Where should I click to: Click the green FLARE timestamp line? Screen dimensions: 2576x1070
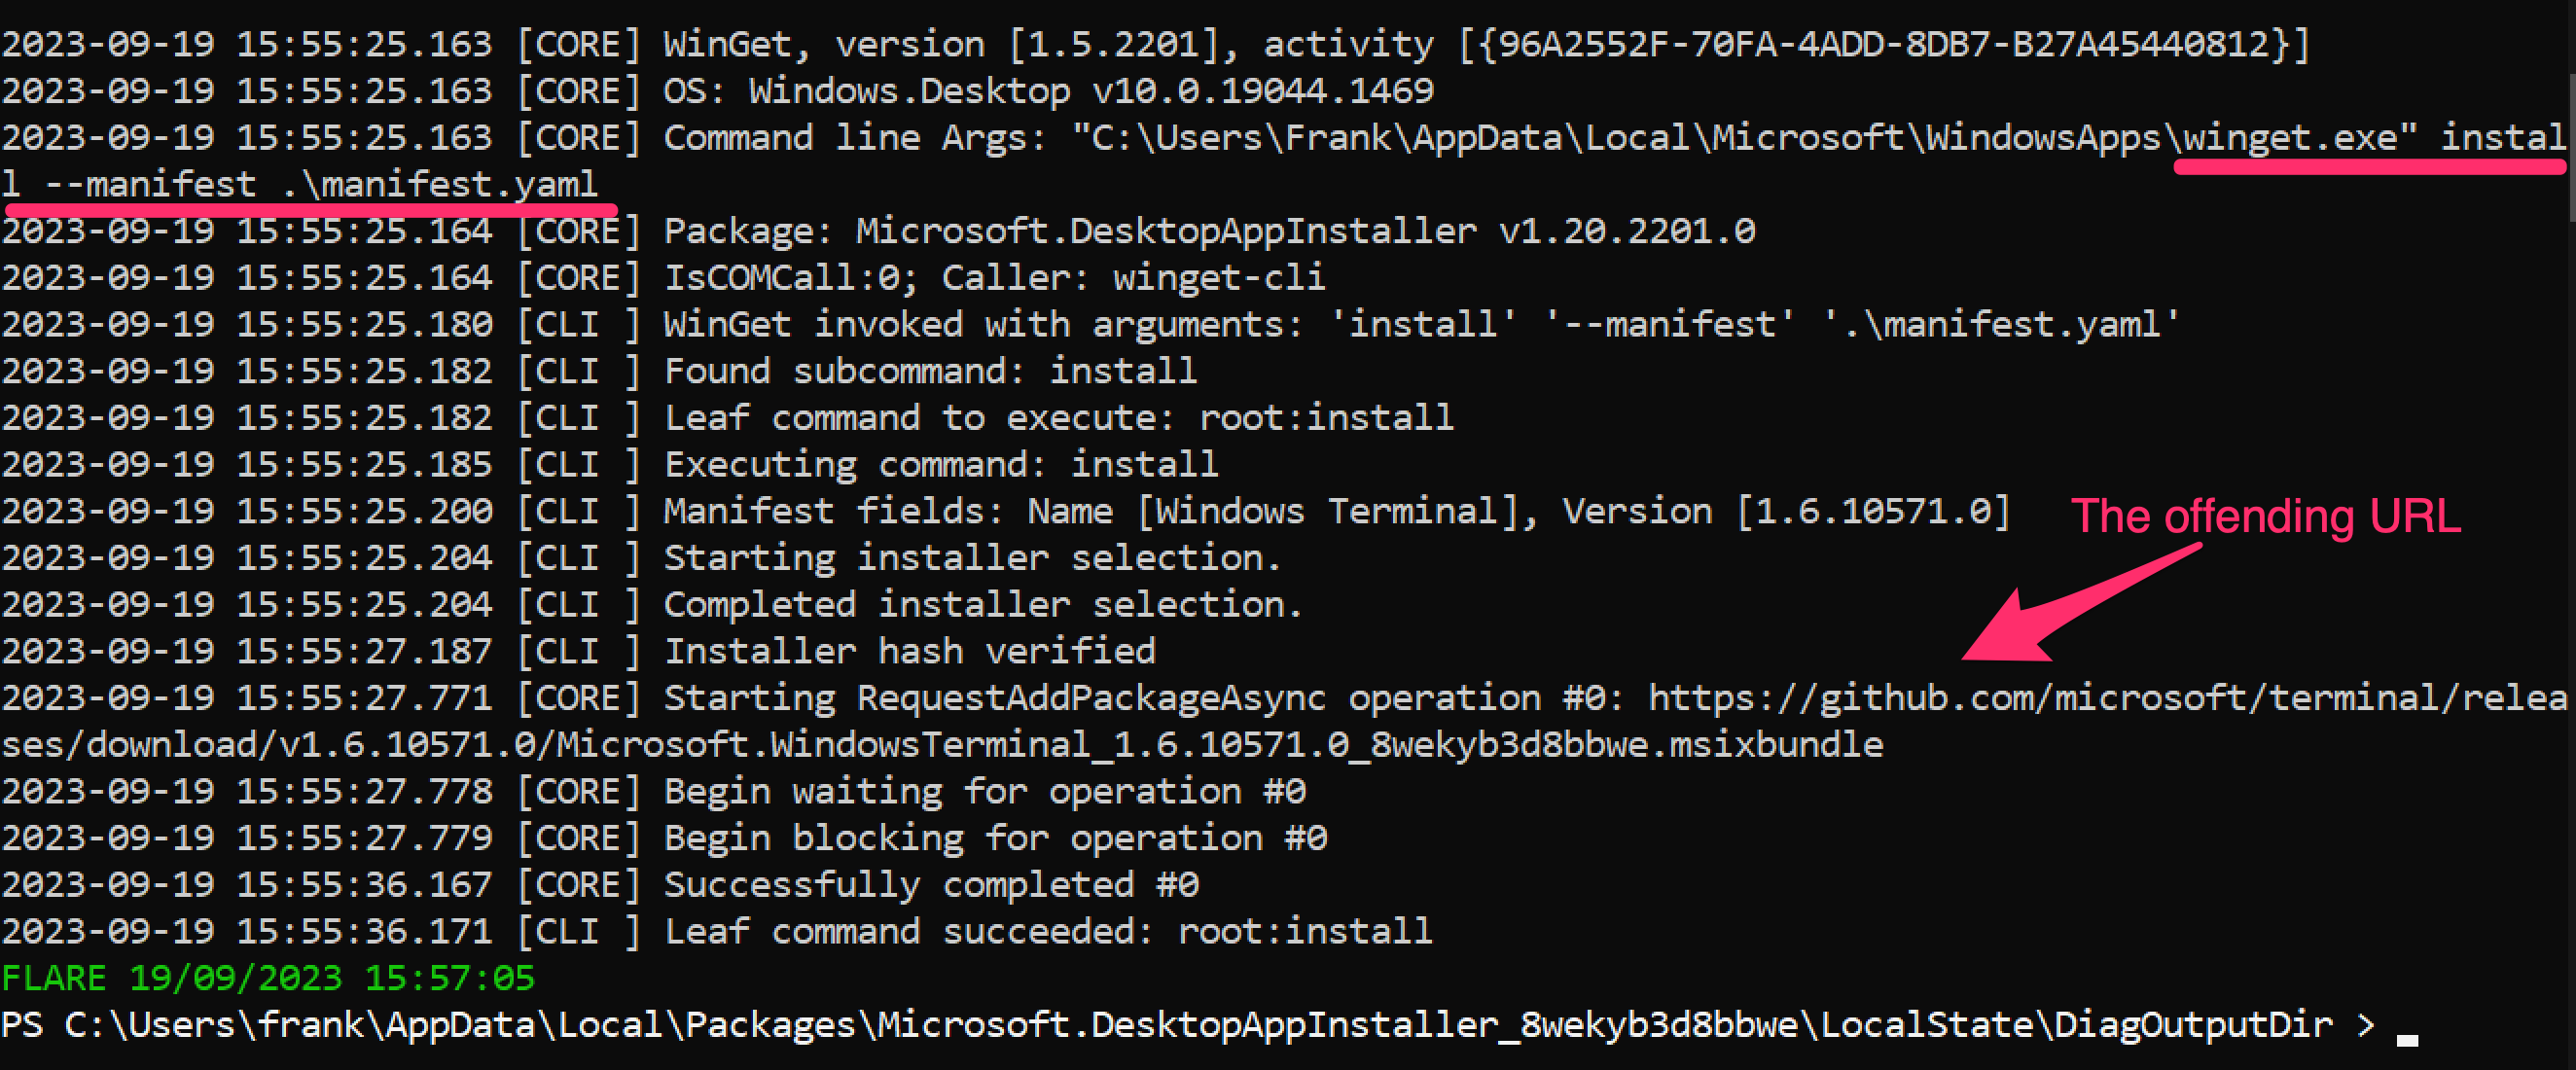[x=268, y=978]
